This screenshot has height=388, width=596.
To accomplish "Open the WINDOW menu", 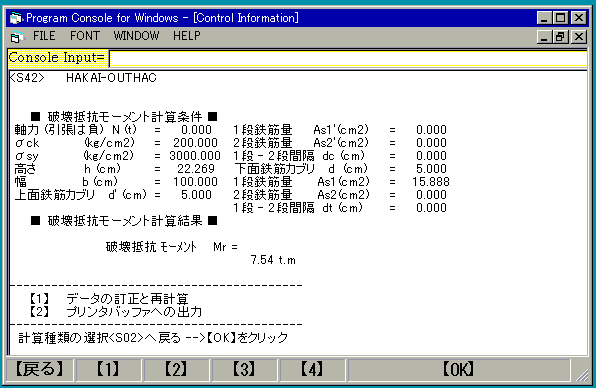I will tap(136, 36).
